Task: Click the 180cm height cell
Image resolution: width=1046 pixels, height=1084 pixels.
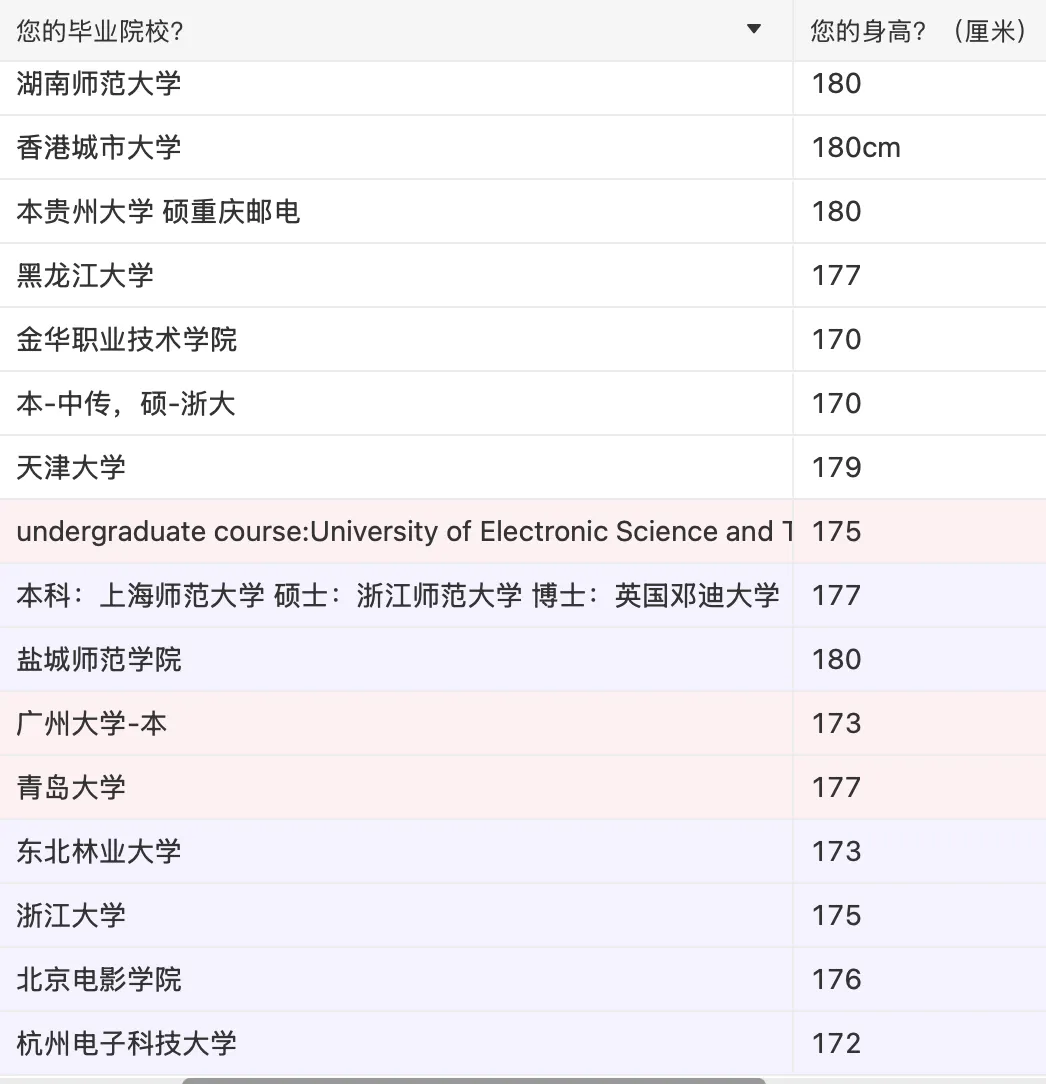Action: click(x=856, y=148)
